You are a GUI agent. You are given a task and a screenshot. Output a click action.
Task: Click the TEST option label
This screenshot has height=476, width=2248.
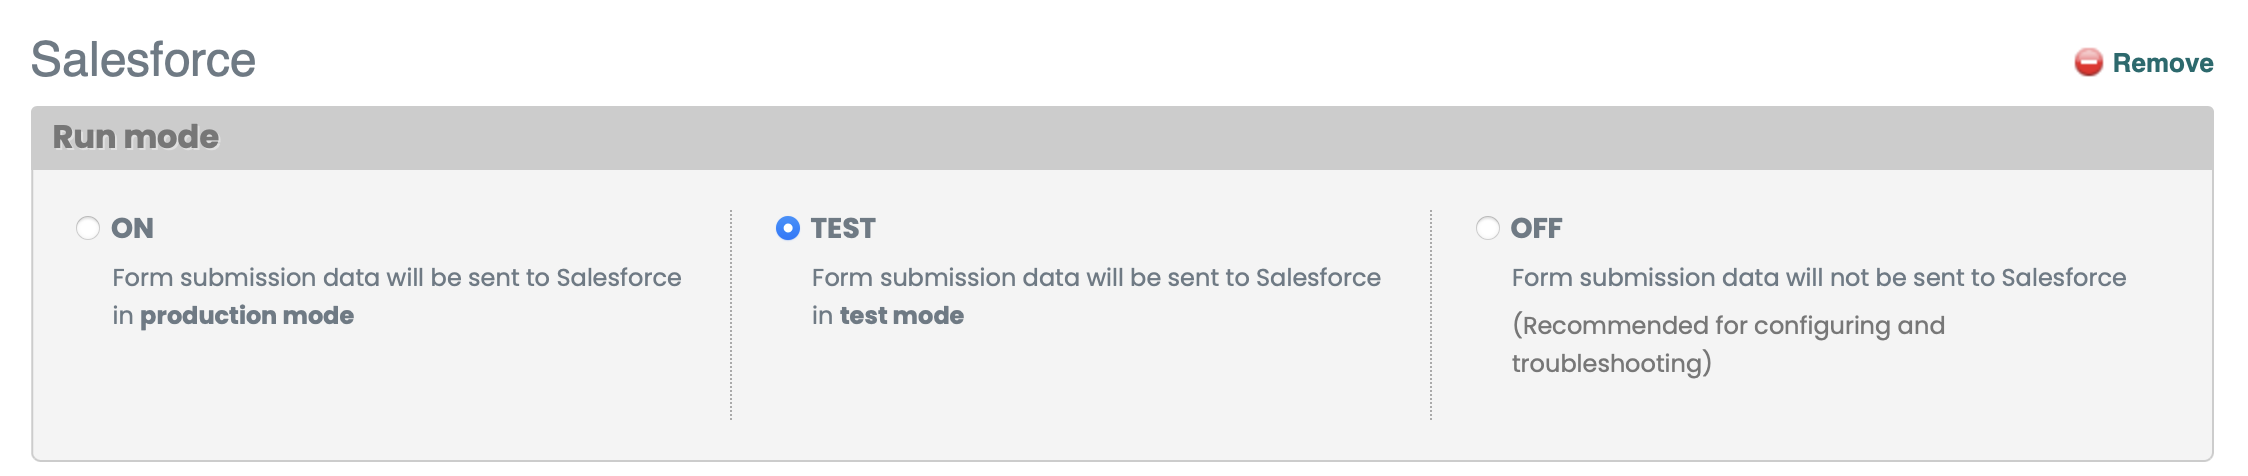coord(843,228)
